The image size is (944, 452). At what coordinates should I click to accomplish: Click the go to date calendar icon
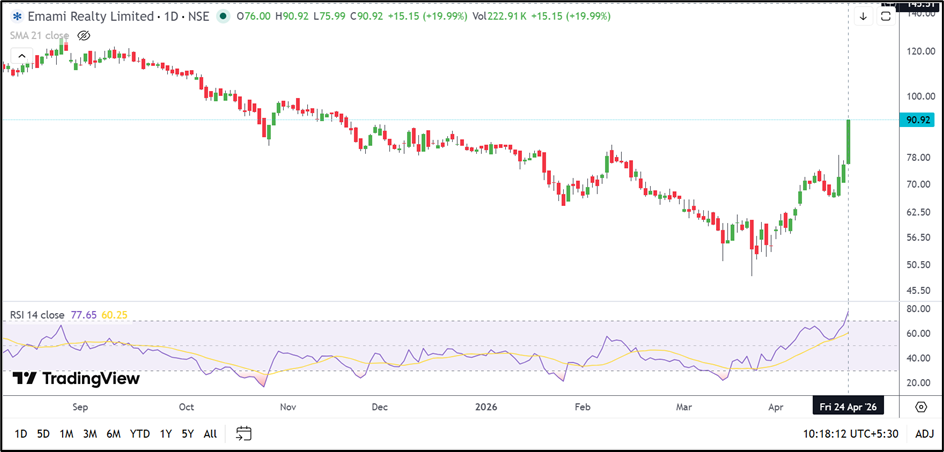pos(243,433)
